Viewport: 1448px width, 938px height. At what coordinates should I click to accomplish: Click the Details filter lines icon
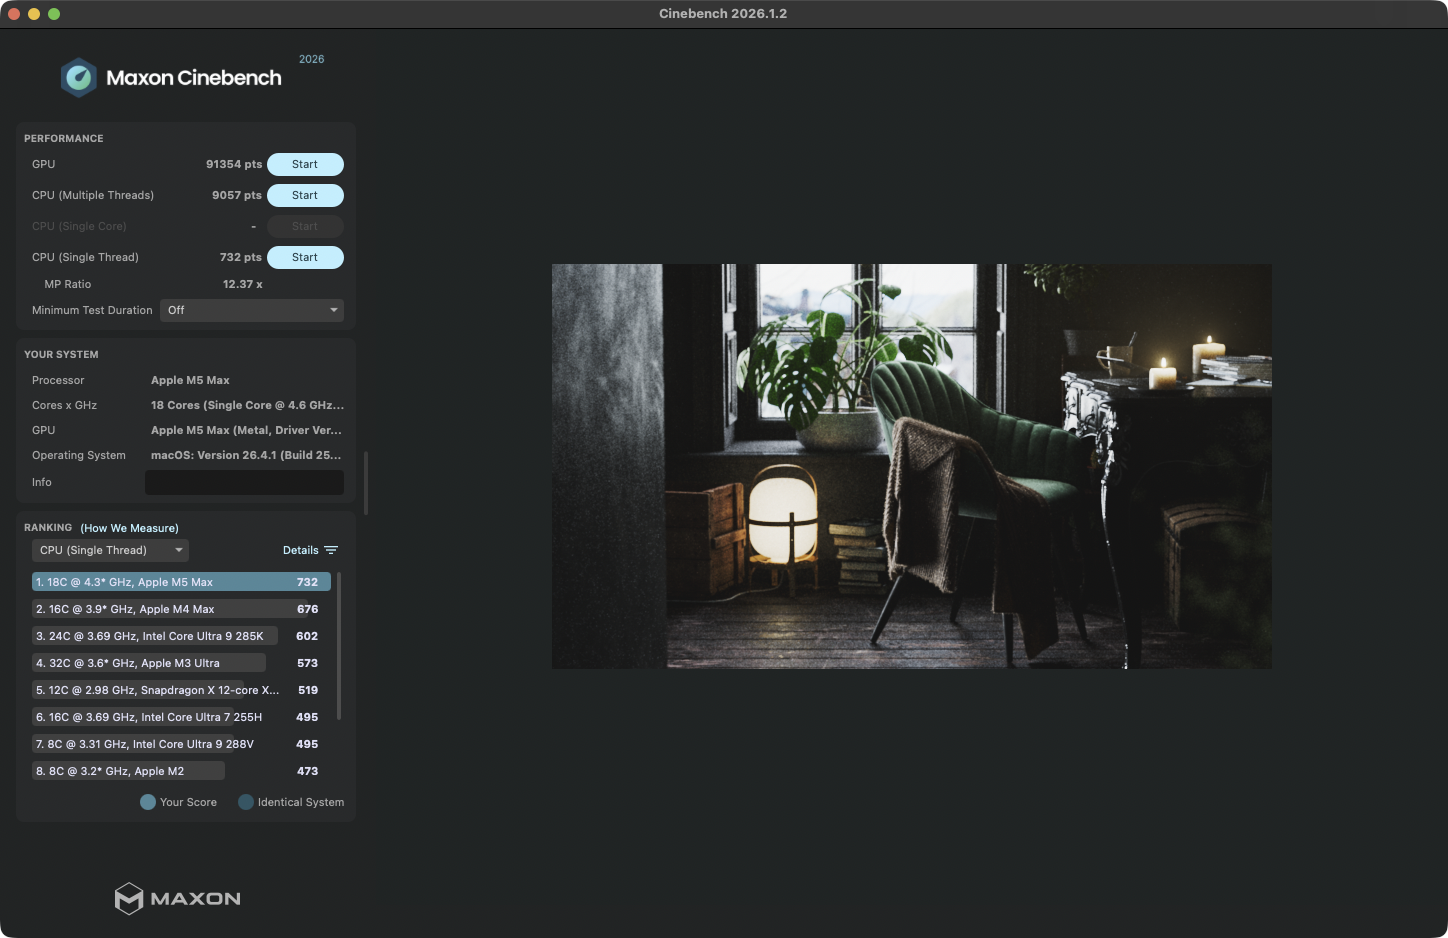tap(331, 550)
